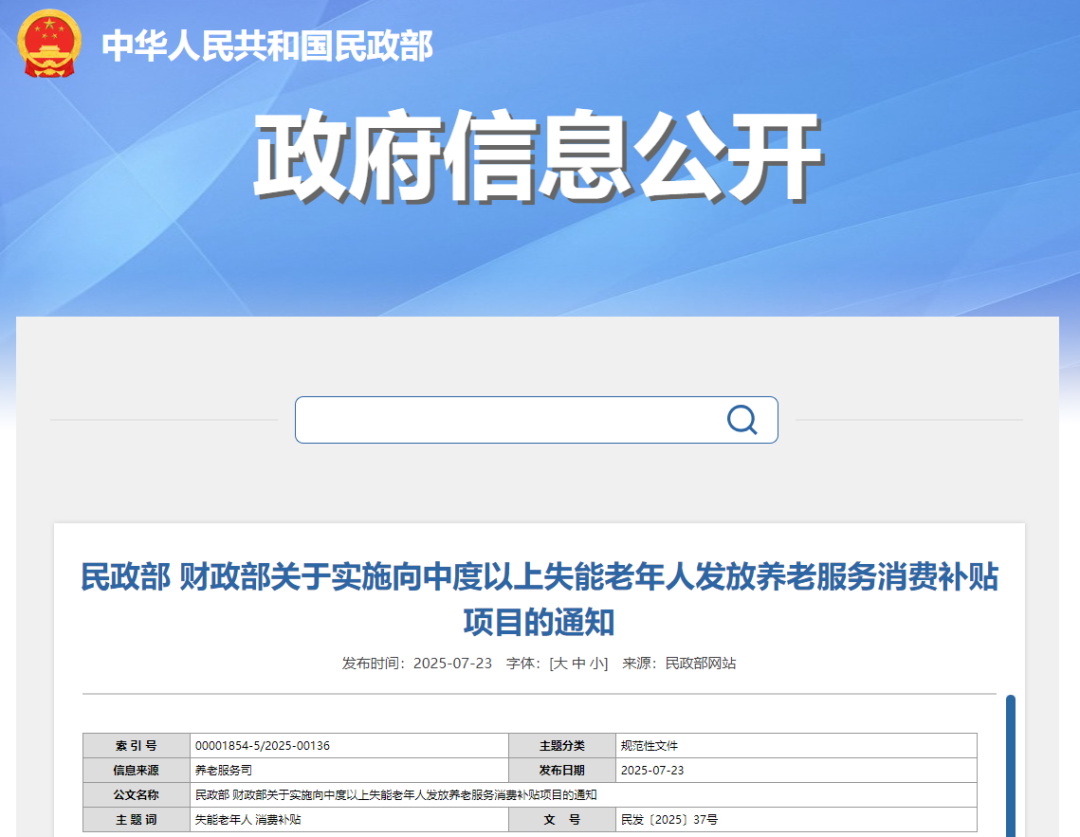Set font size to 大
The height and width of the screenshot is (837, 1080).
pos(561,663)
